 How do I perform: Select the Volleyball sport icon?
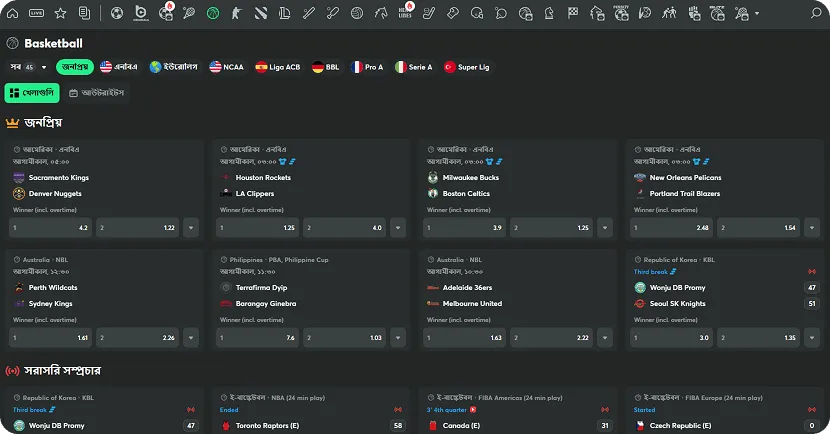357,13
